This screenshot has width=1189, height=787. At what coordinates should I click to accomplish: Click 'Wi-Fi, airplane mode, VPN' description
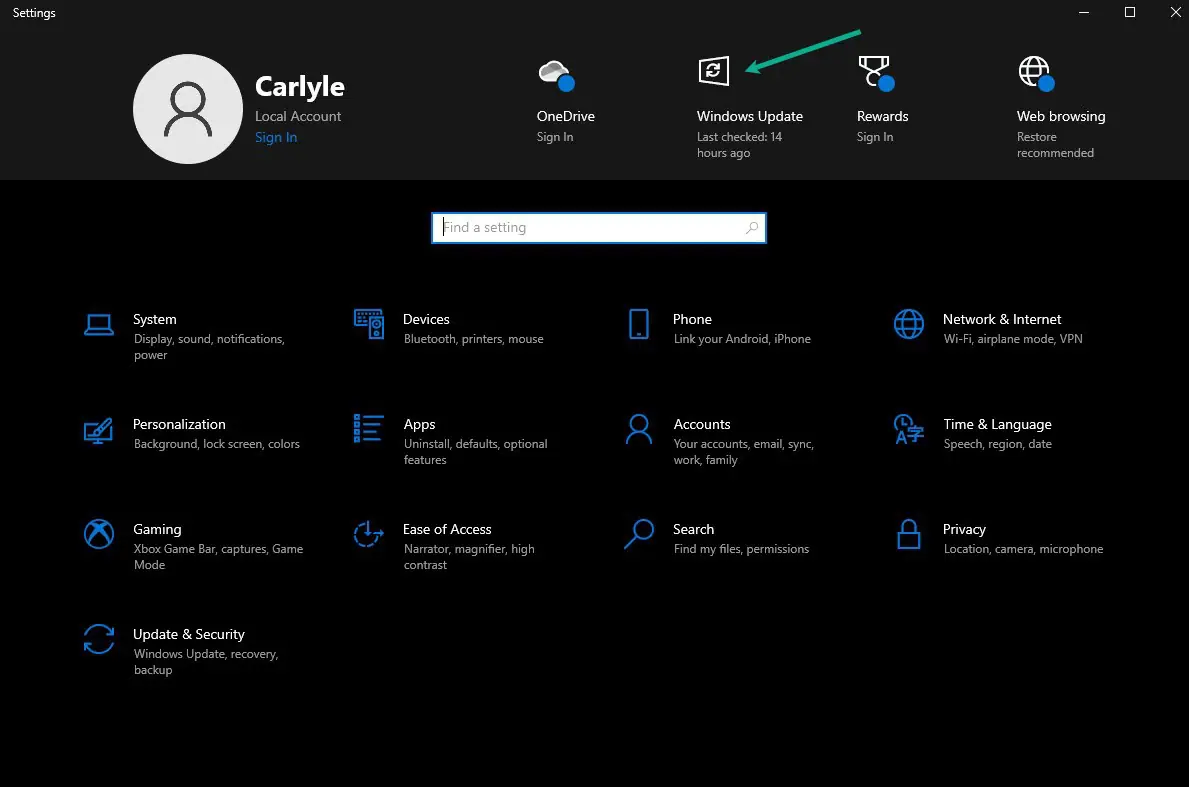(1012, 339)
